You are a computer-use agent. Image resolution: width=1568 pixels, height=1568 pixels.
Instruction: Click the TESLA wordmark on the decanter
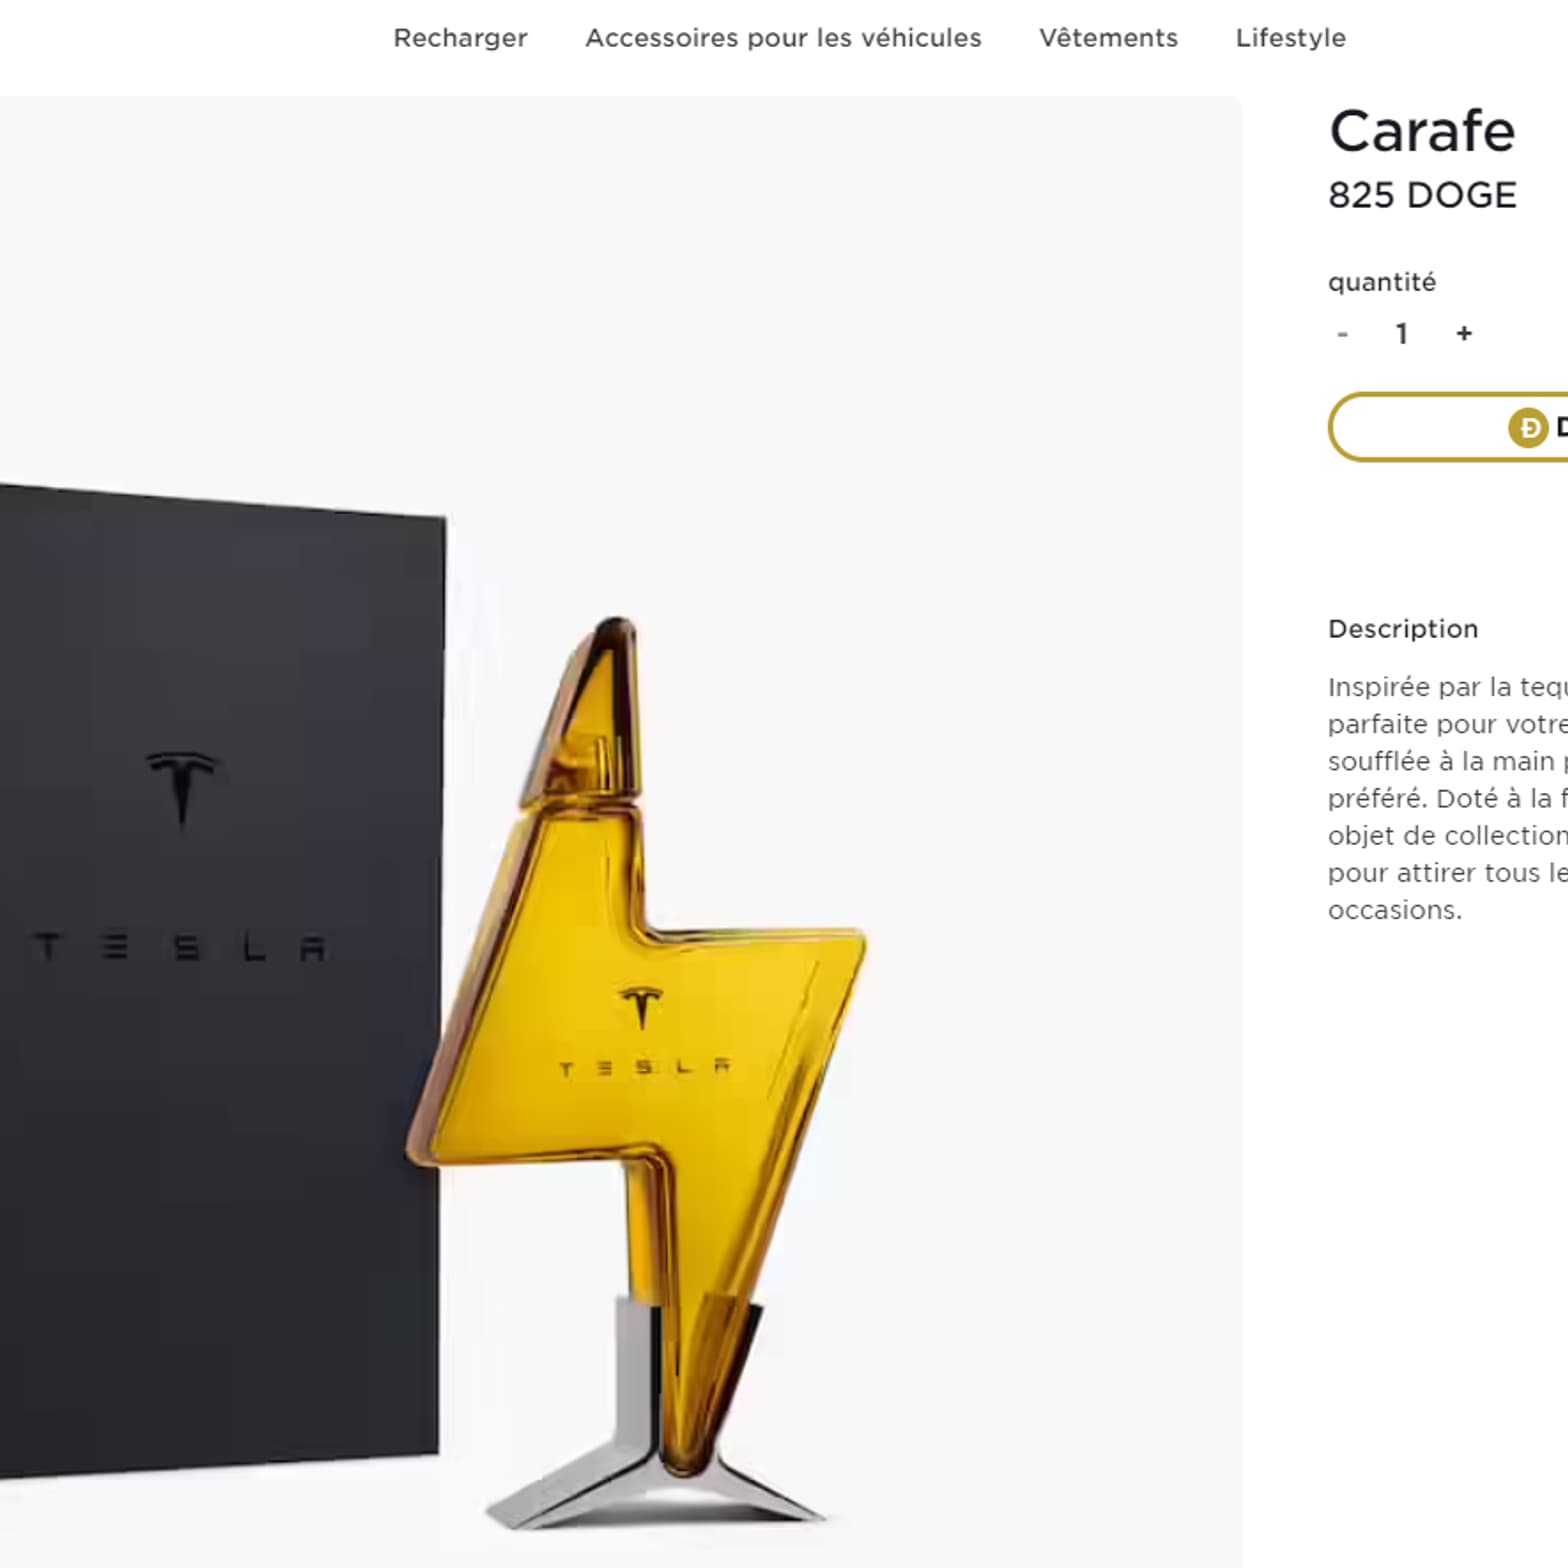point(645,1068)
